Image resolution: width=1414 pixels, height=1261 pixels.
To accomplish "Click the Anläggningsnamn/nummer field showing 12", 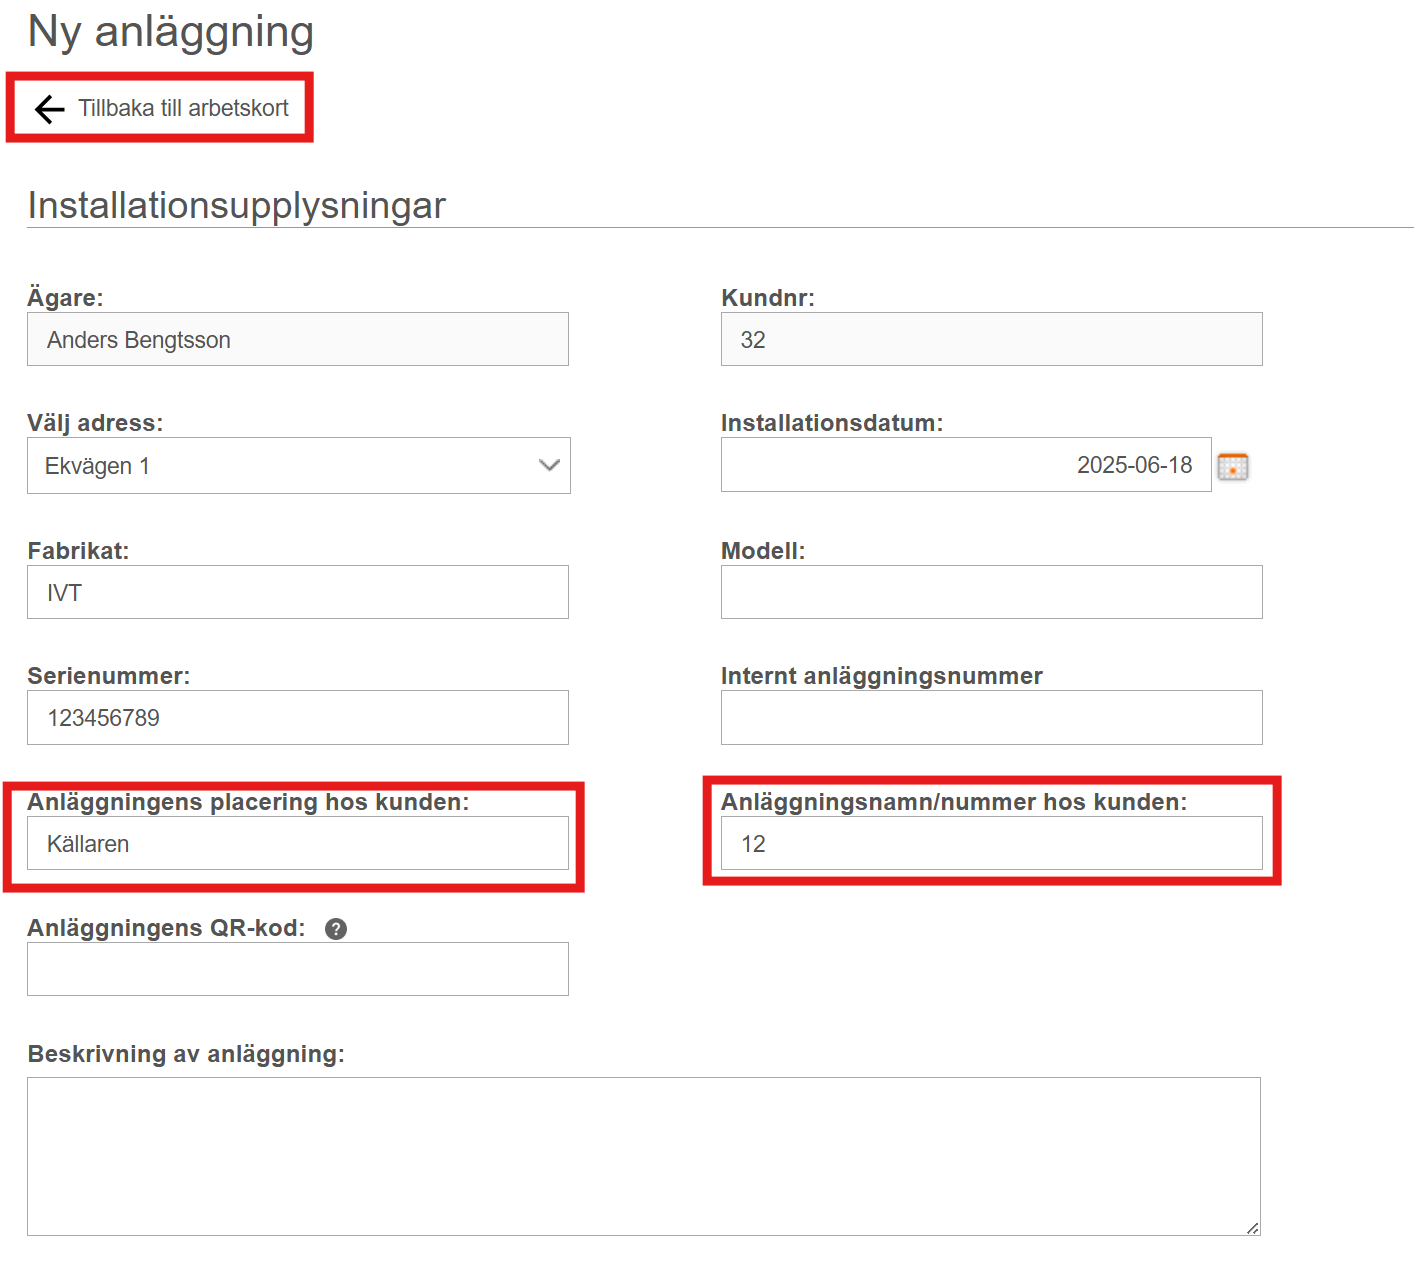I will point(991,843).
